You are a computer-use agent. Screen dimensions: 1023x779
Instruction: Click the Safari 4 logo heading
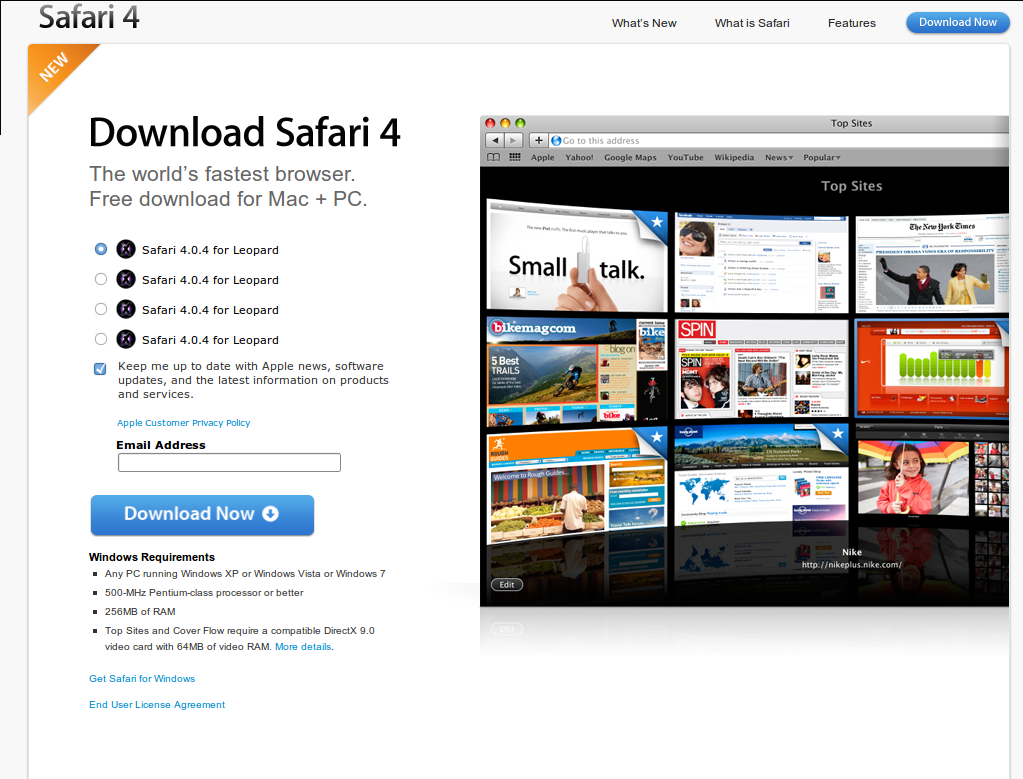89,17
